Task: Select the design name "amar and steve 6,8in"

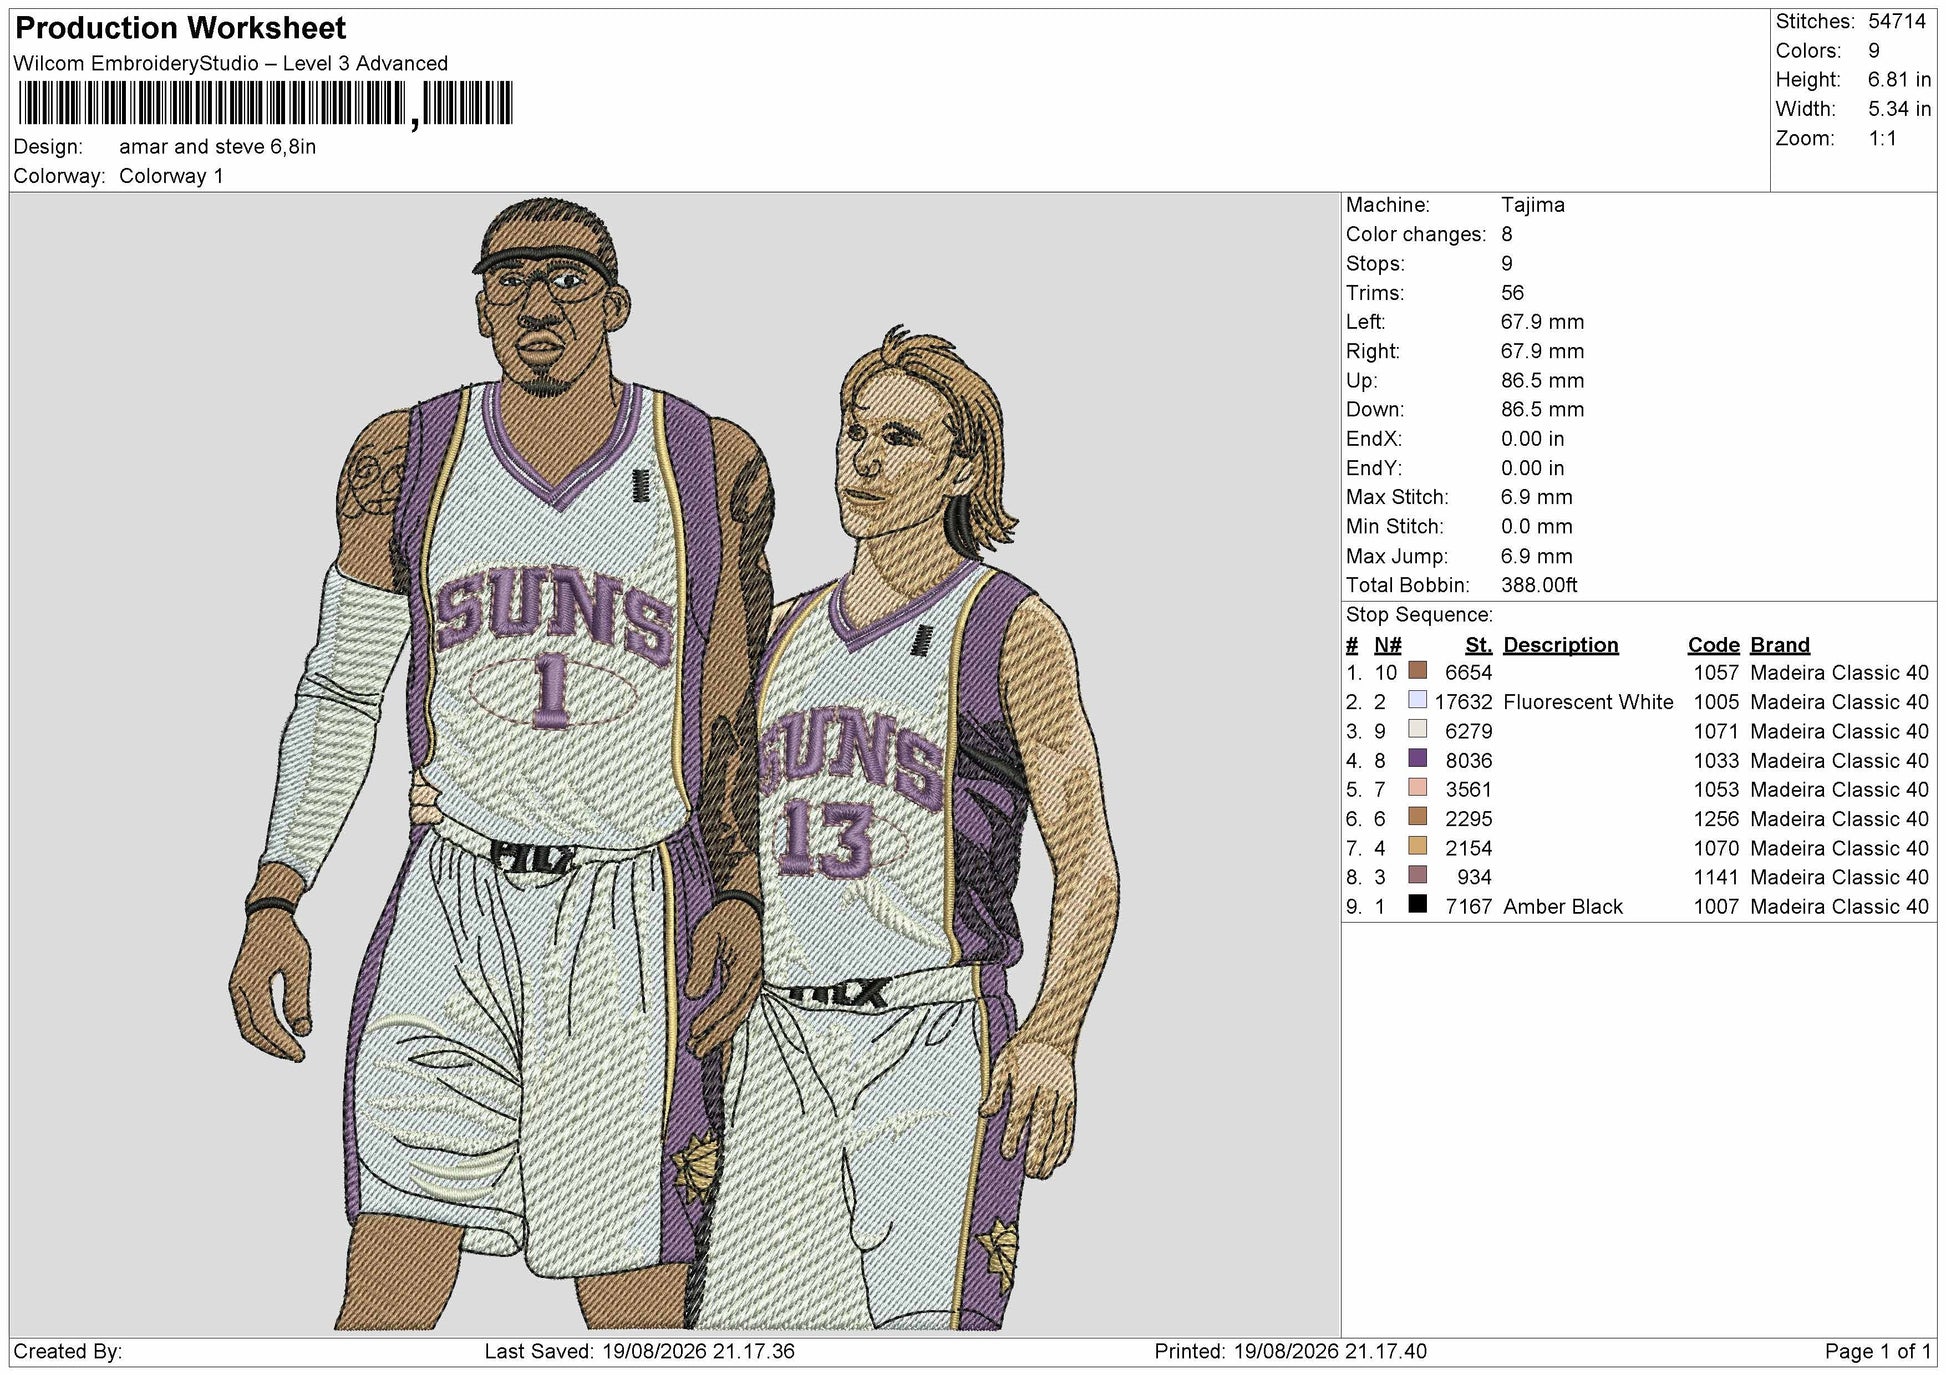Action: [x=218, y=147]
